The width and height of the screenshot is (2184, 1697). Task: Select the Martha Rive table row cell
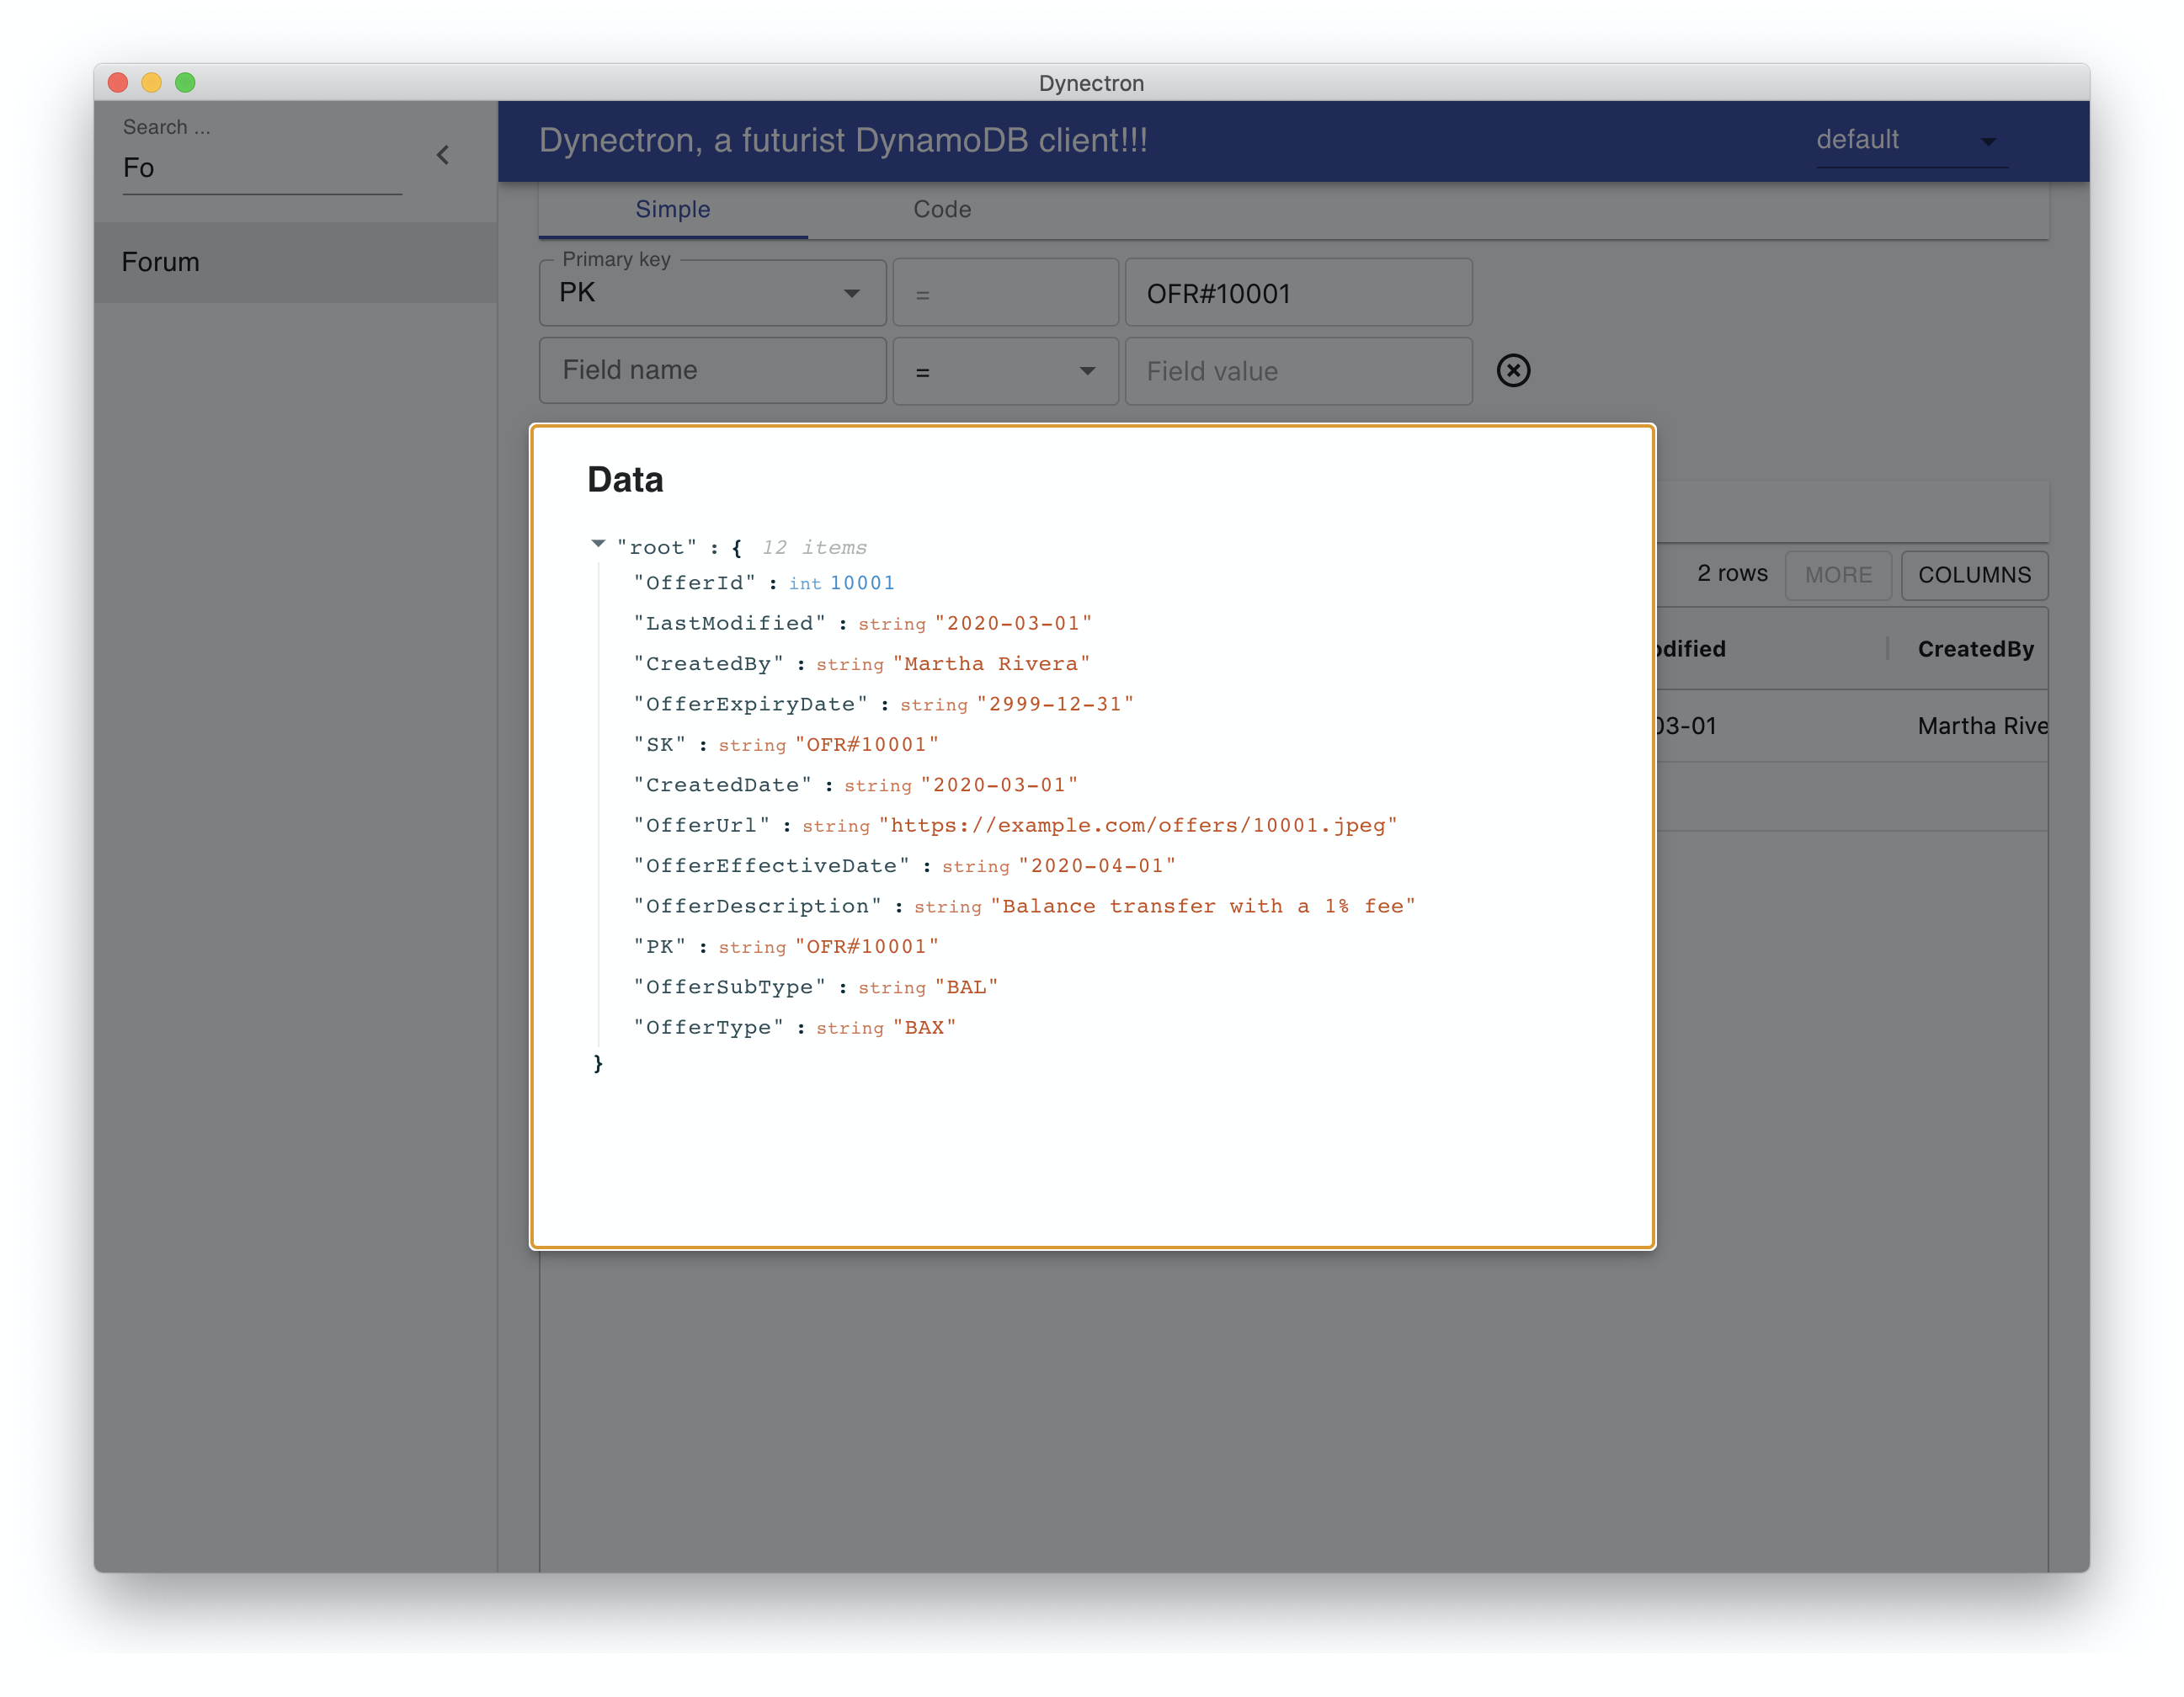[1980, 726]
